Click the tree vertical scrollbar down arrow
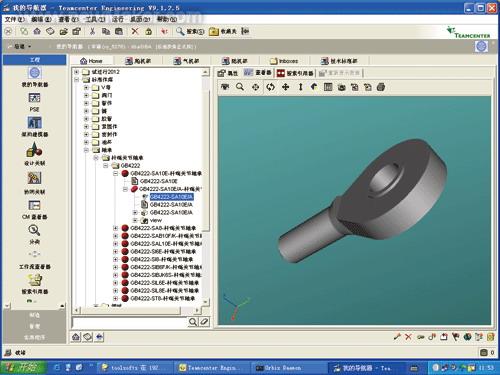The width and height of the screenshot is (500, 375). pos(206,302)
